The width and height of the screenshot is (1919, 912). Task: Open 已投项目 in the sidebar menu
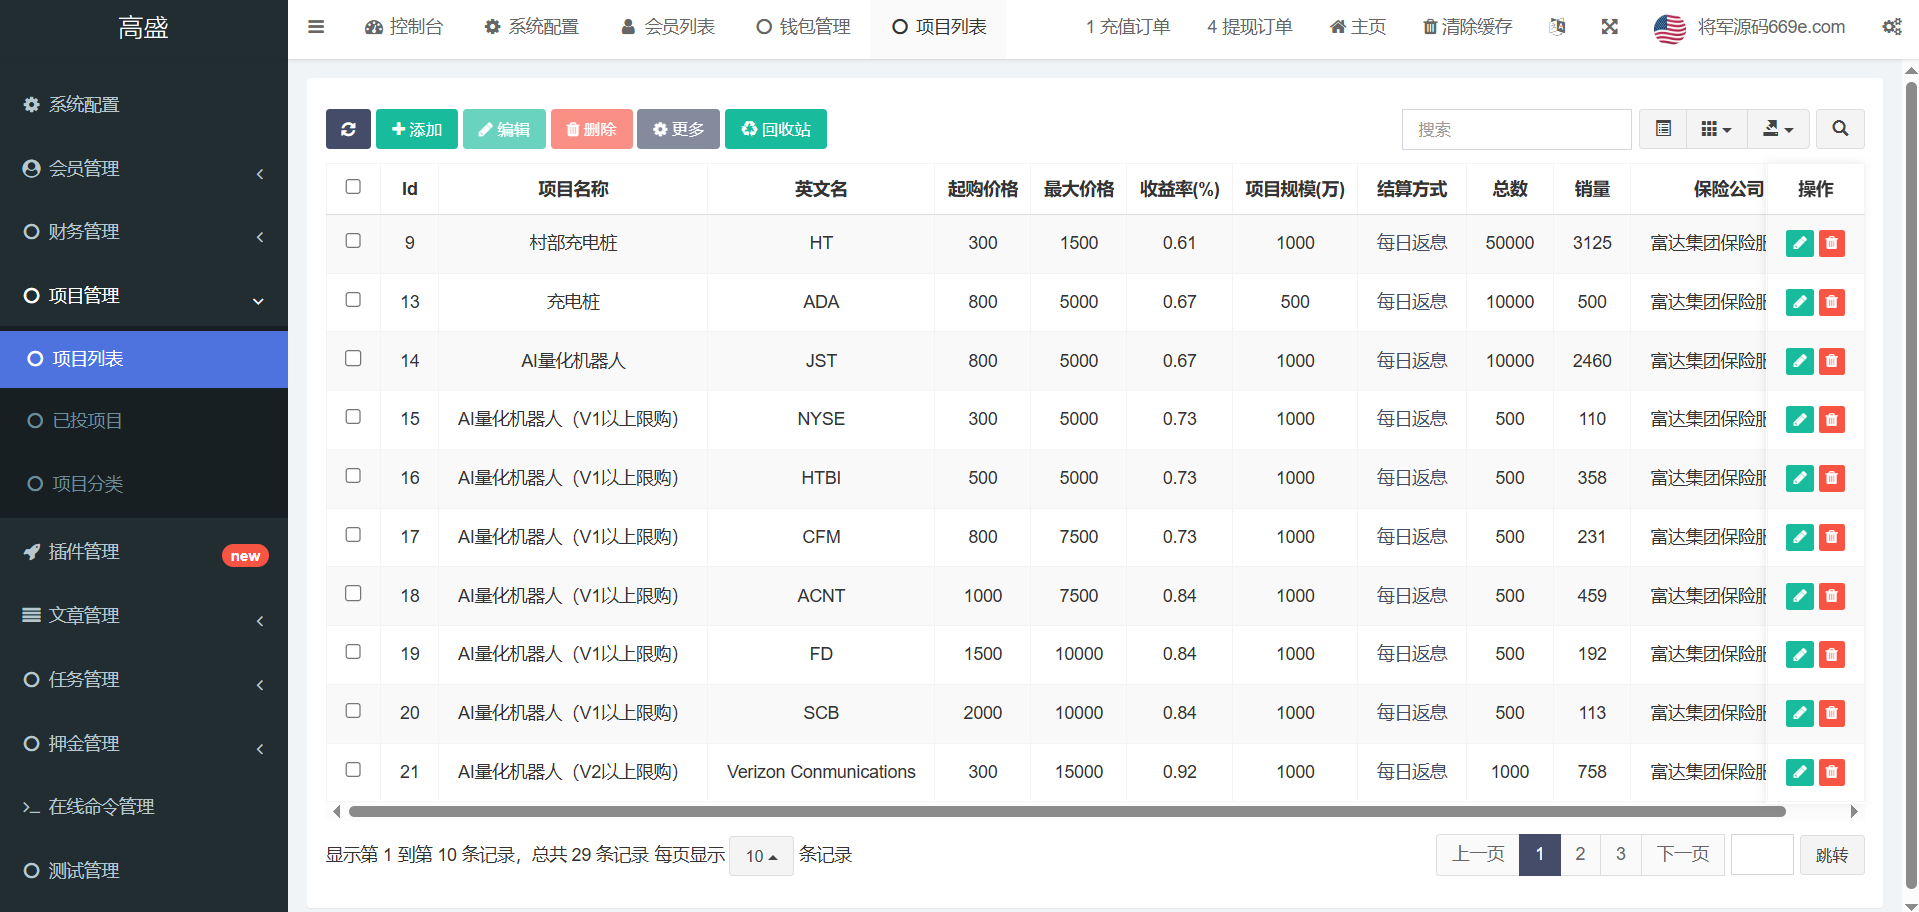point(87,421)
